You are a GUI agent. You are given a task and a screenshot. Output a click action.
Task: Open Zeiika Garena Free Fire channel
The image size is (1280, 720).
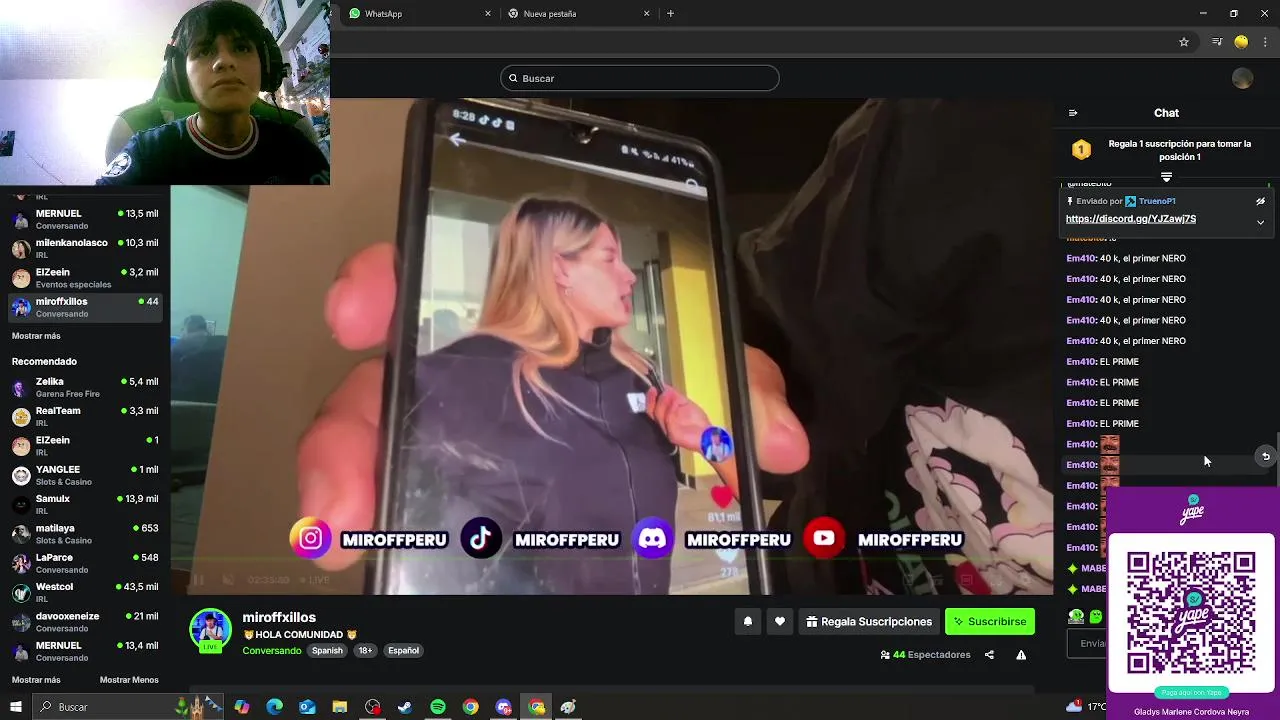(85, 387)
